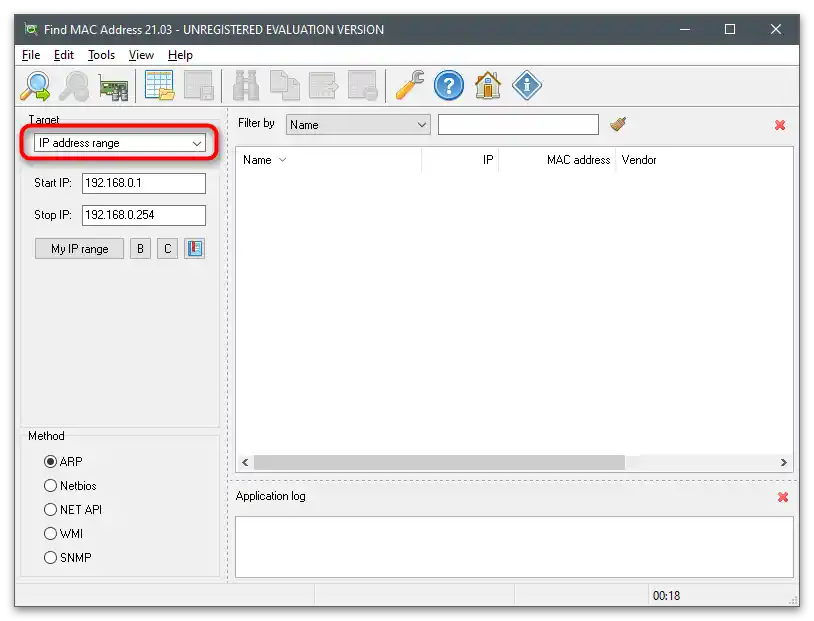Click class C range button
Viewport: 814px width, 621px height.
point(167,249)
